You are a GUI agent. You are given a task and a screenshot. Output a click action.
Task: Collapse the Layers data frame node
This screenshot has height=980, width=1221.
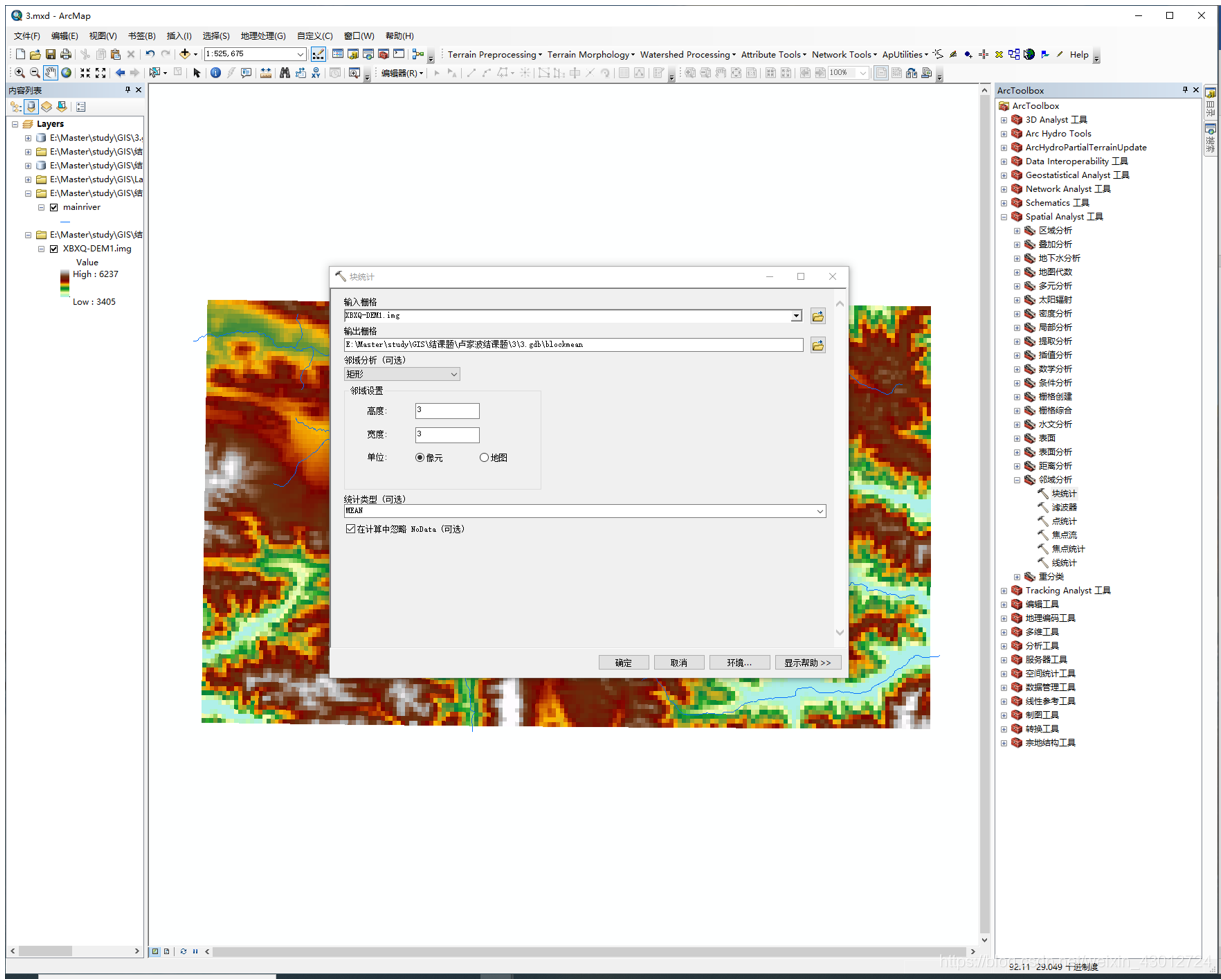click(x=14, y=124)
